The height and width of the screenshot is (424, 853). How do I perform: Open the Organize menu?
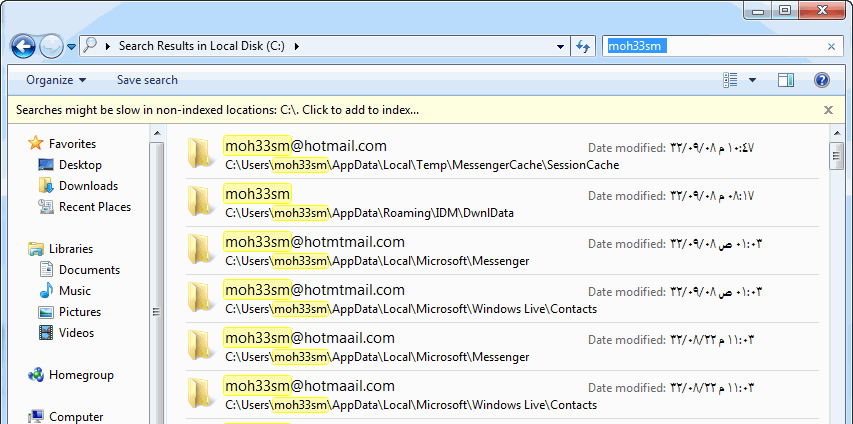coord(56,80)
